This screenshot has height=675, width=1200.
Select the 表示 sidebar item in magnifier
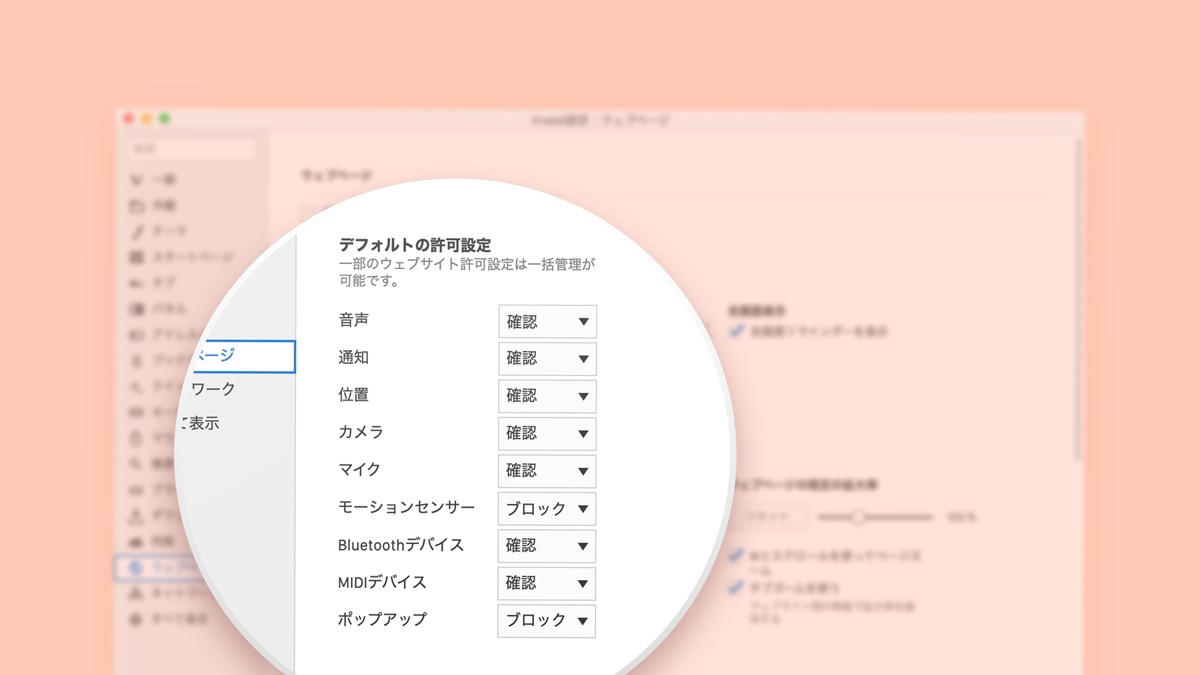pos(203,423)
